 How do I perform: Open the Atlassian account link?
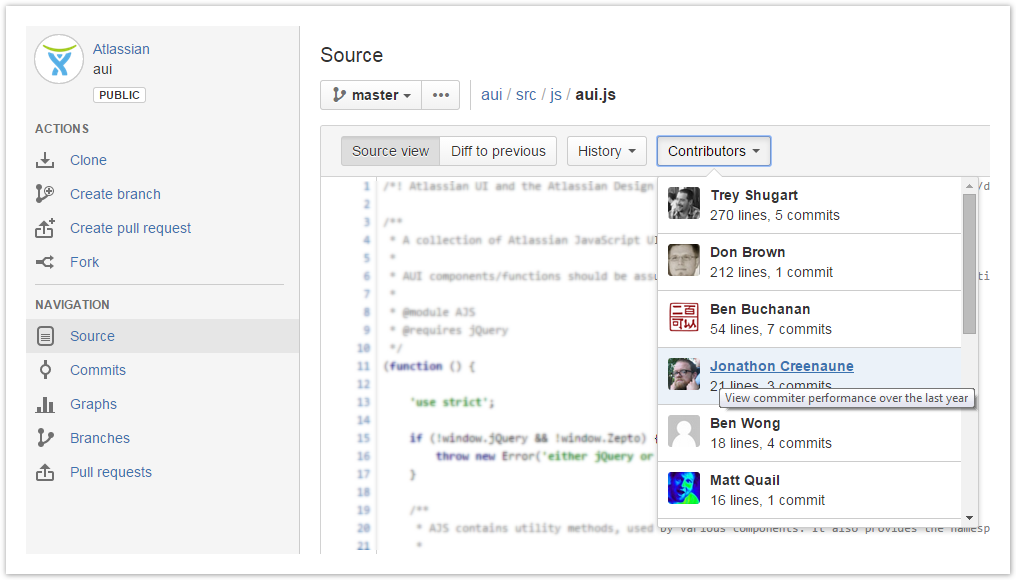pyautogui.click(x=121, y=49)
